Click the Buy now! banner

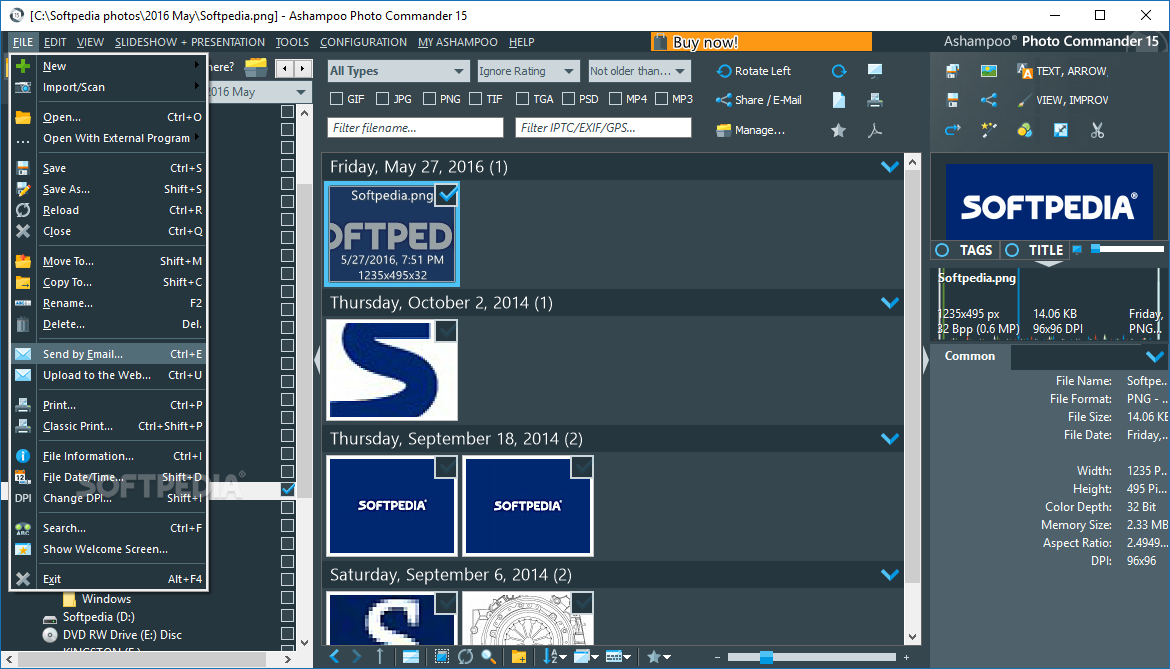[x=761, y=42]
